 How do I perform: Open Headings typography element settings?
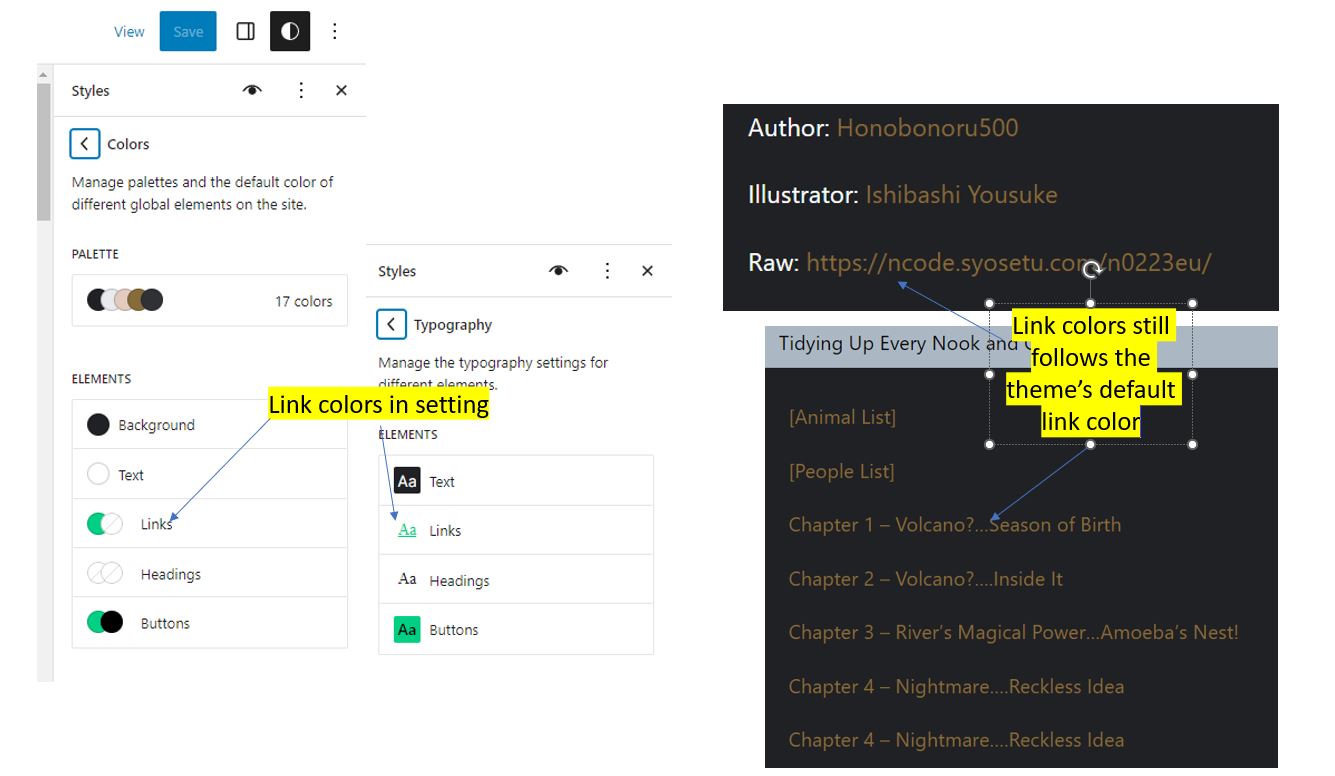point(516,580)
